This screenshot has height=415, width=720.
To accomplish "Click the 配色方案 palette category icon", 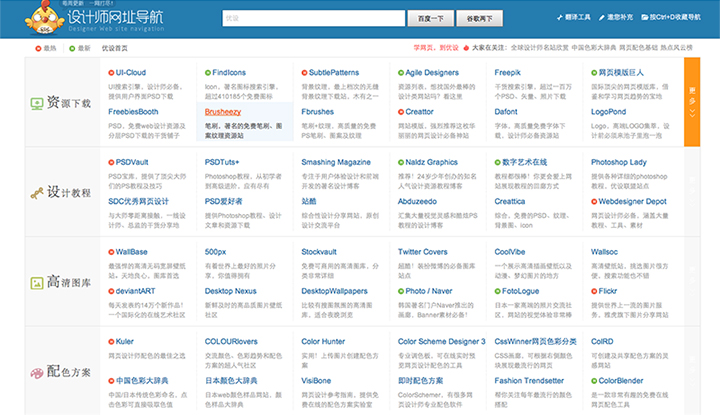I will [x=37, y=371].
